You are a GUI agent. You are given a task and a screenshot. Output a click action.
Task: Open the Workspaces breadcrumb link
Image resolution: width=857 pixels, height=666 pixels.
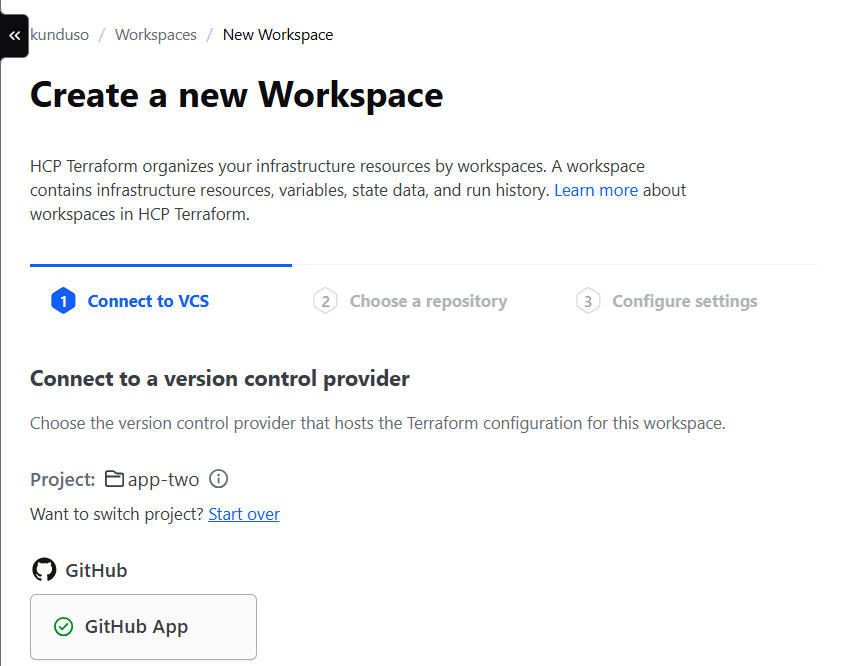pyautogui.click(x=156, y=35)
